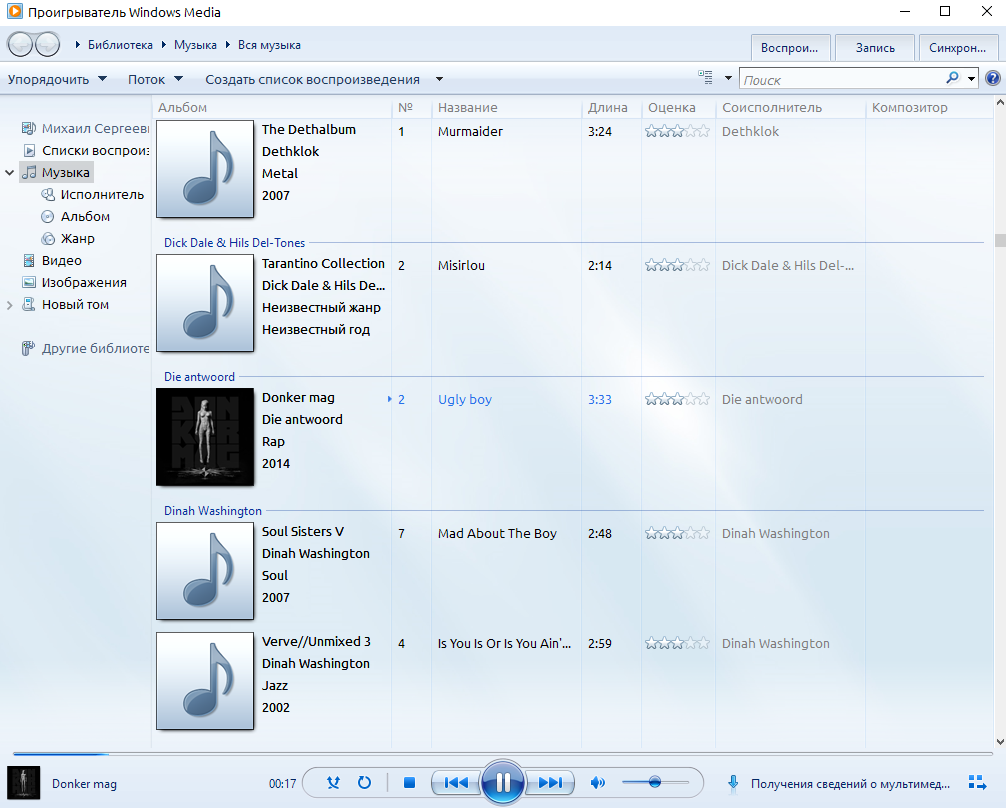Click the Библиотека breadcrumb
The height and width of the screenshot is (808, 1006).
120,45
